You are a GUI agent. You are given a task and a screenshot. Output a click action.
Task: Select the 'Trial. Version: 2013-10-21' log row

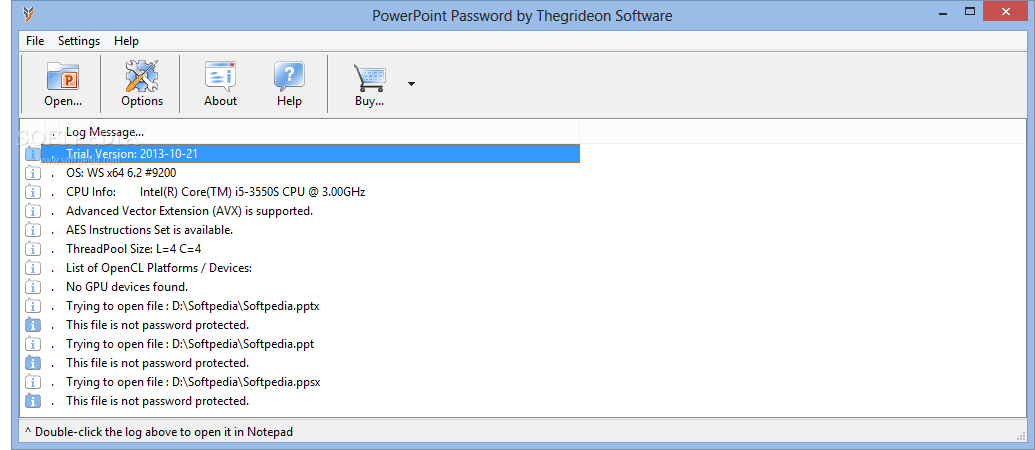[310, 154]
